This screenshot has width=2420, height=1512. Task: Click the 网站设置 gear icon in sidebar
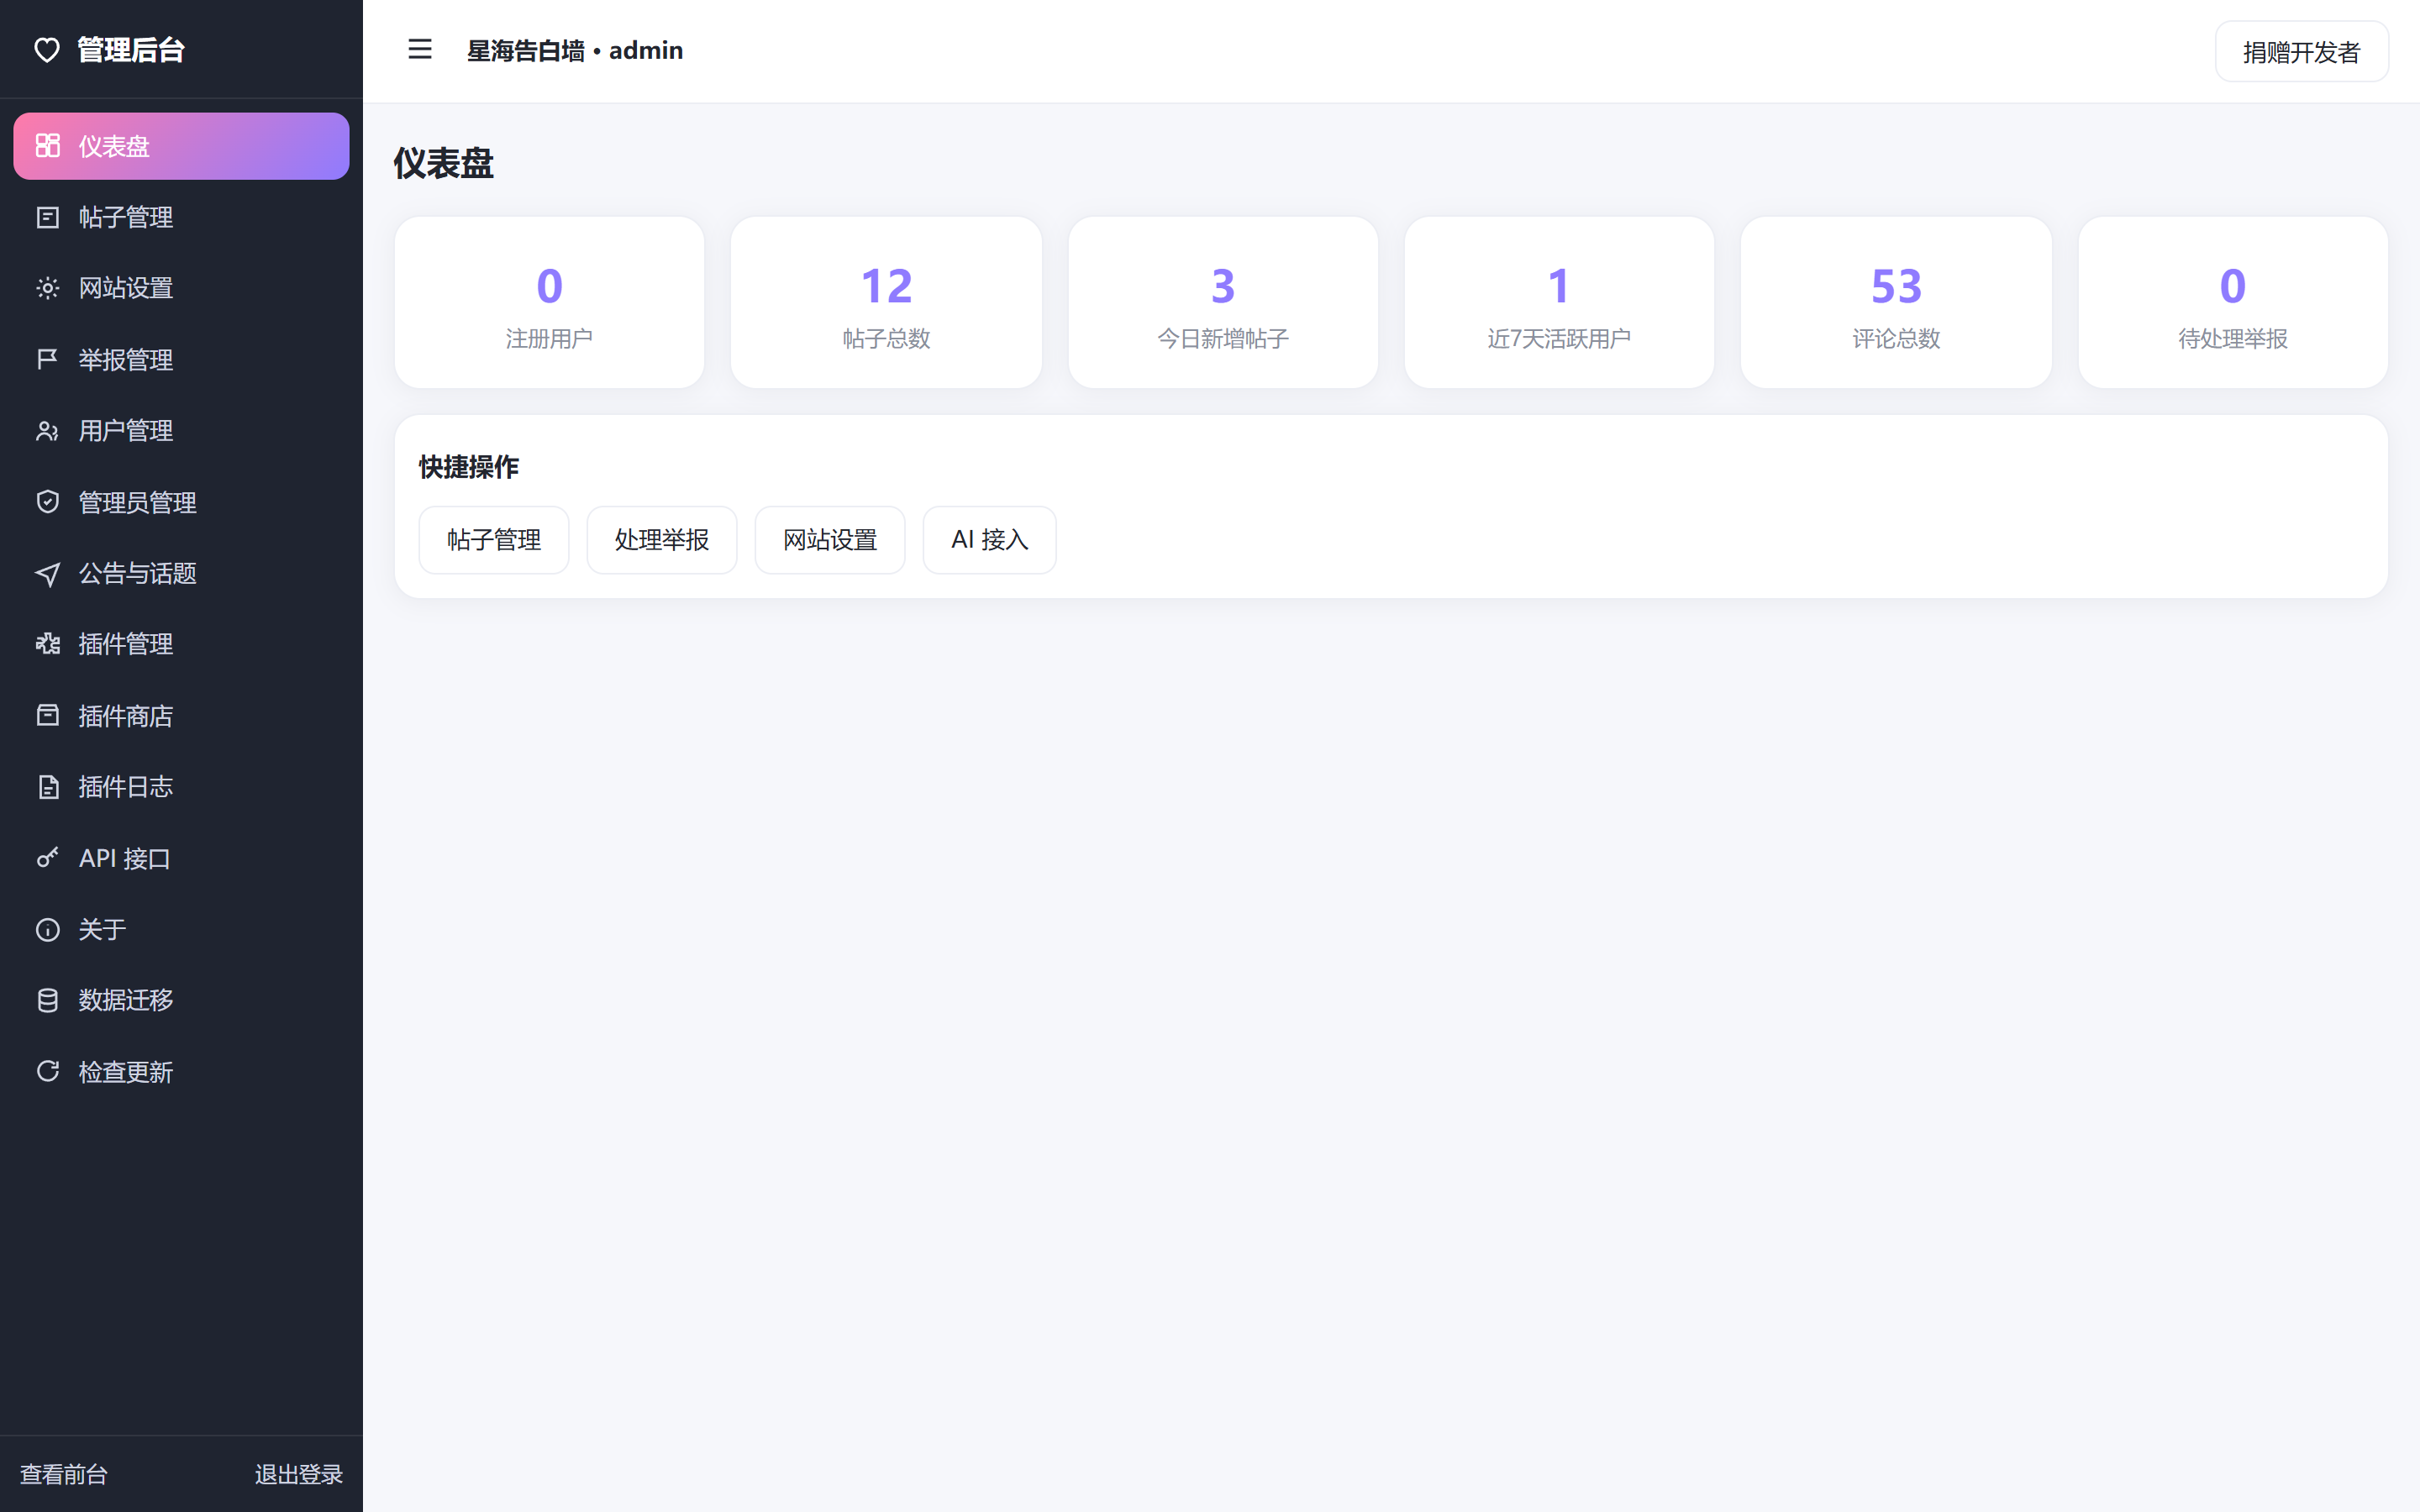(47, 288)
